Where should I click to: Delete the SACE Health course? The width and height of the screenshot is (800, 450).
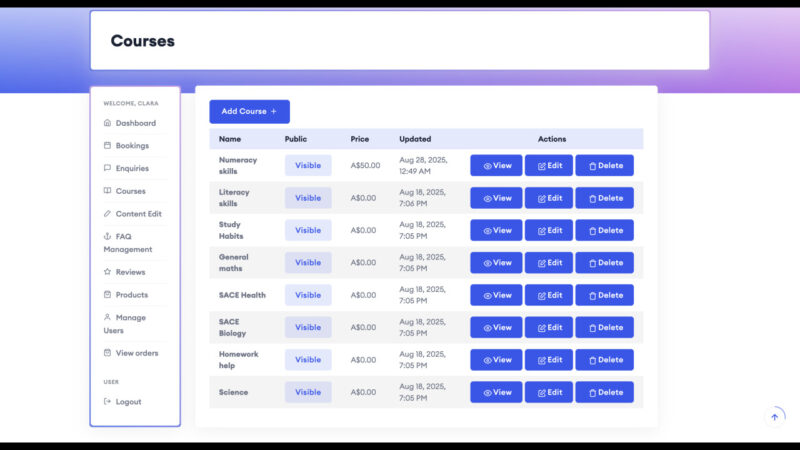(x=605, y=295)
